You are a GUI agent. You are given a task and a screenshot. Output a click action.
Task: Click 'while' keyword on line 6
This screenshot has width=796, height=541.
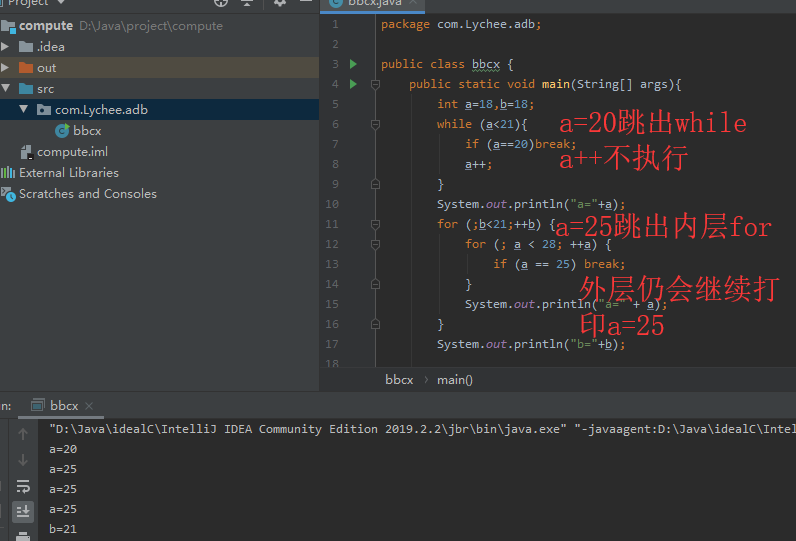(454, 124)
